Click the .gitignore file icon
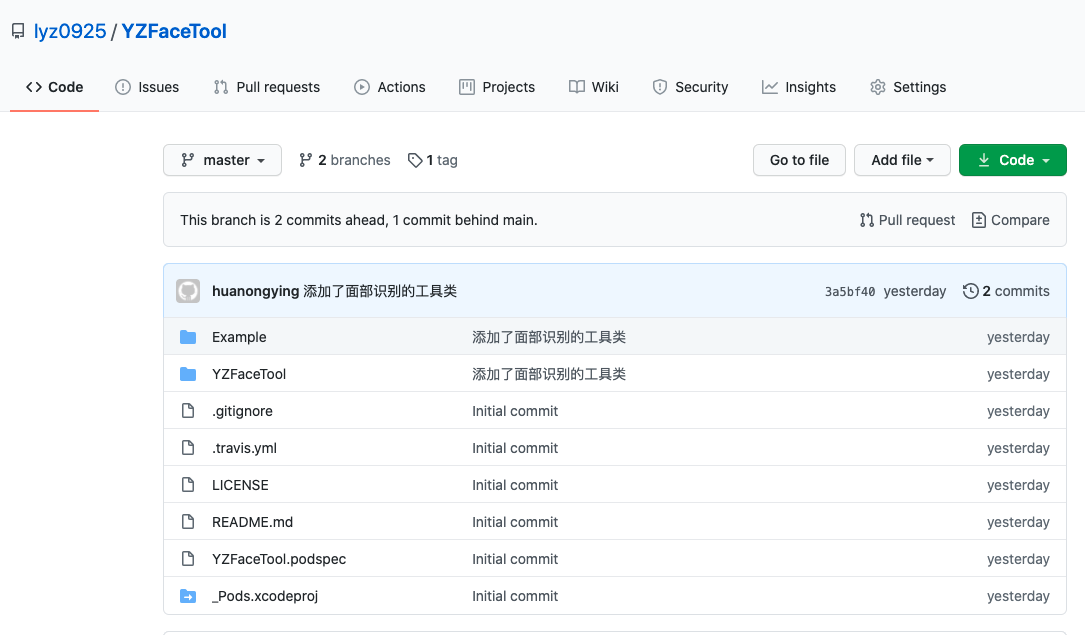 [188, 411]
